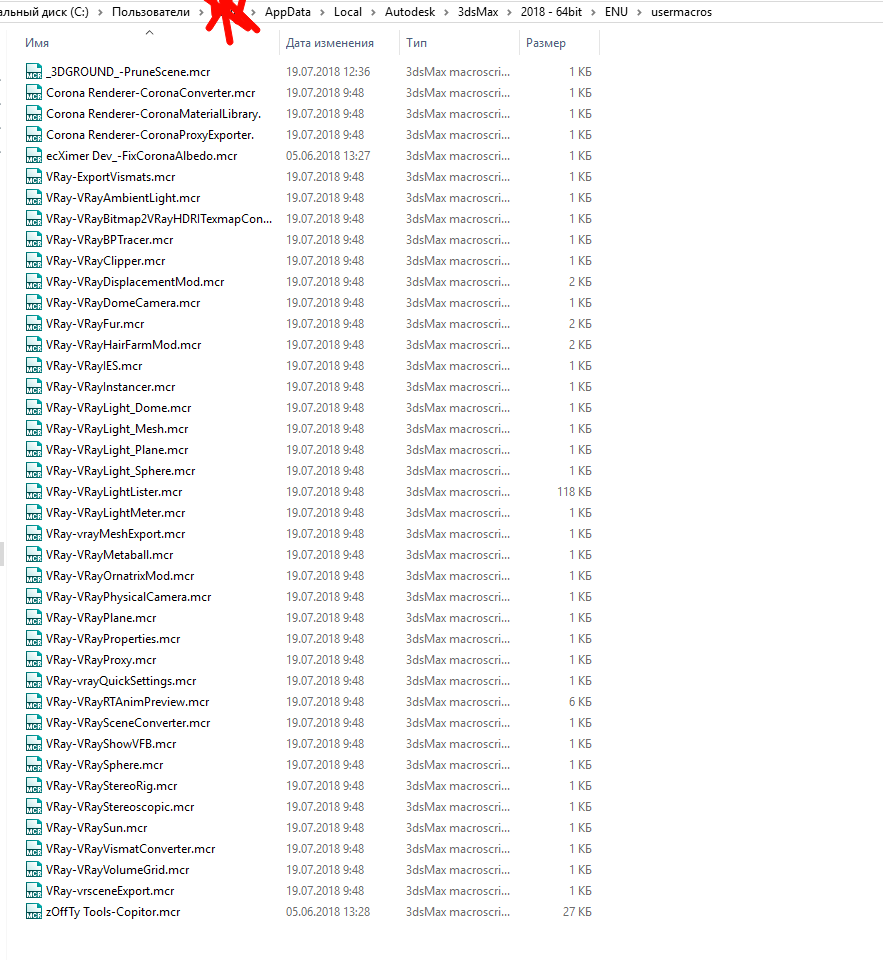Expand the chevron right after Пользователи

201,12
